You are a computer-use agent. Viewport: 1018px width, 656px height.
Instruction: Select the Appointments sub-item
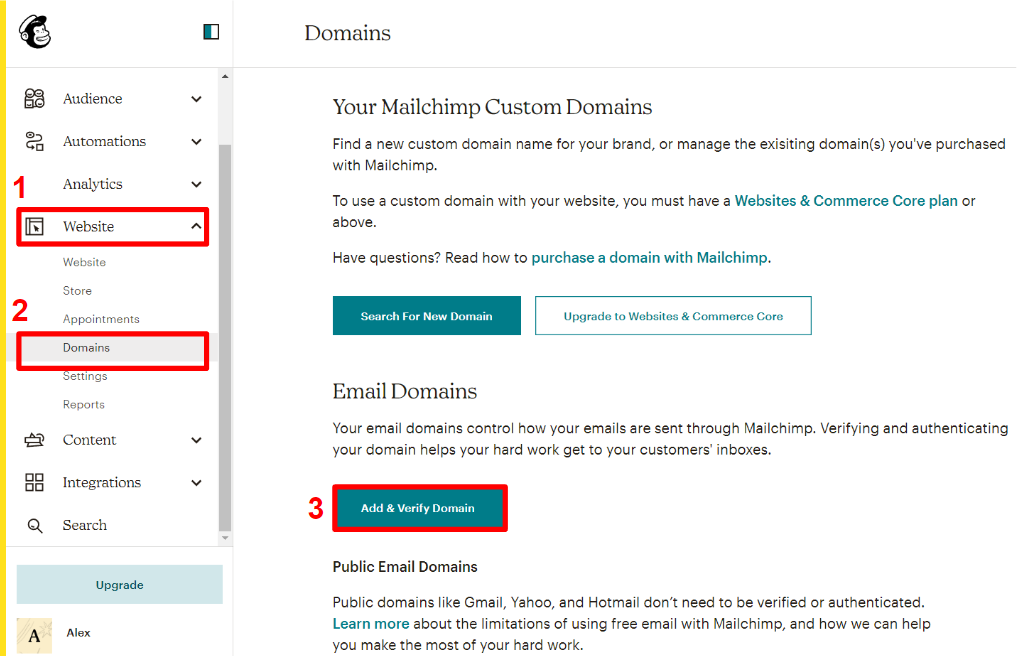tap(101, 319)
